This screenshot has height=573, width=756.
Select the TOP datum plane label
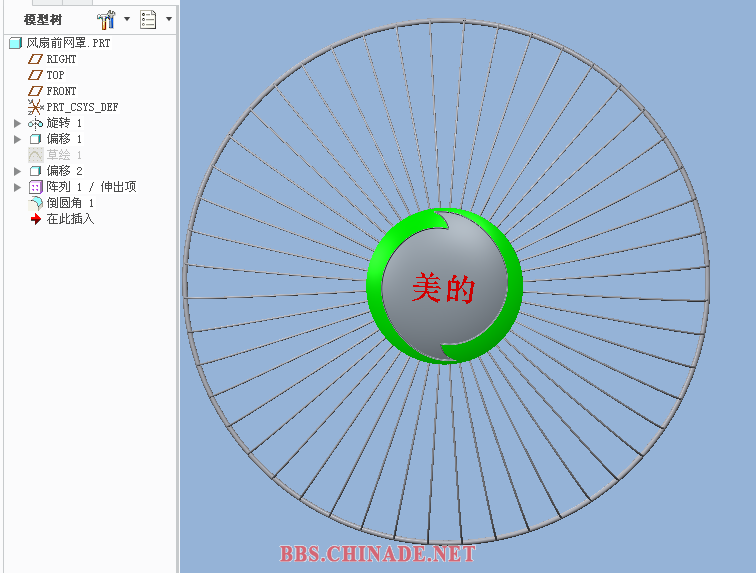click(55, 75)
